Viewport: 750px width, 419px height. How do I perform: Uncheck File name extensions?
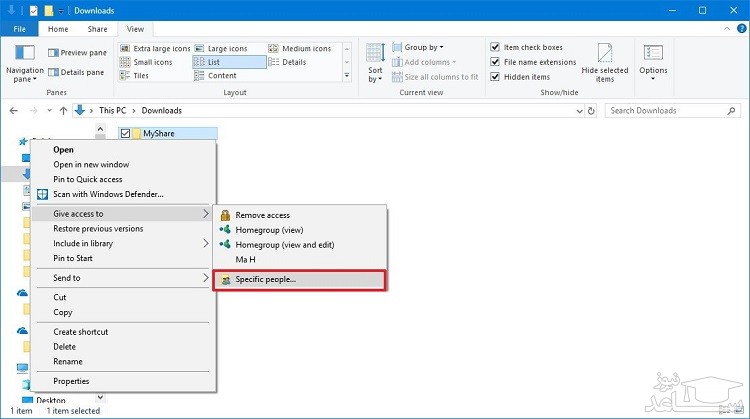coord(495,62)
